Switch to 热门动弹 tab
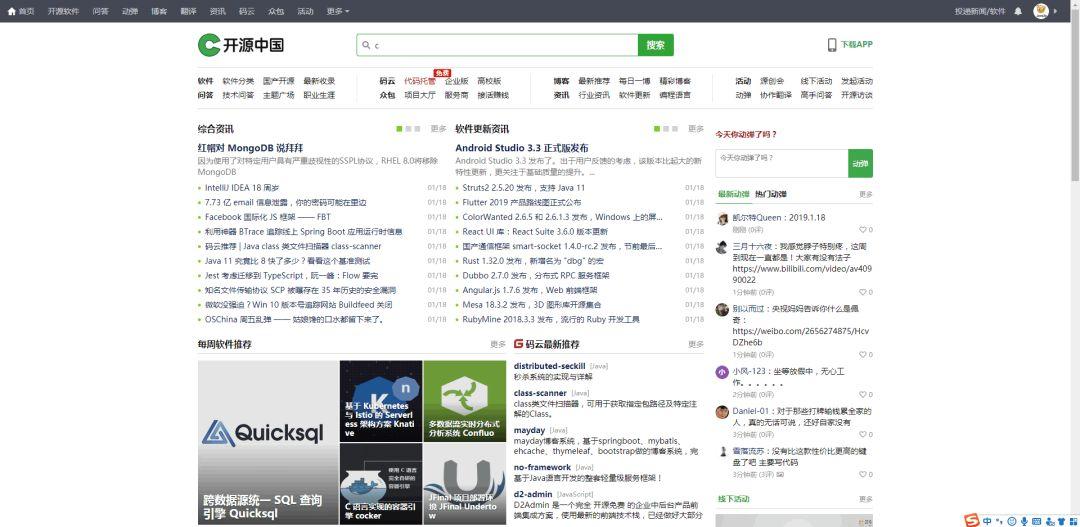 click(770, 194)
